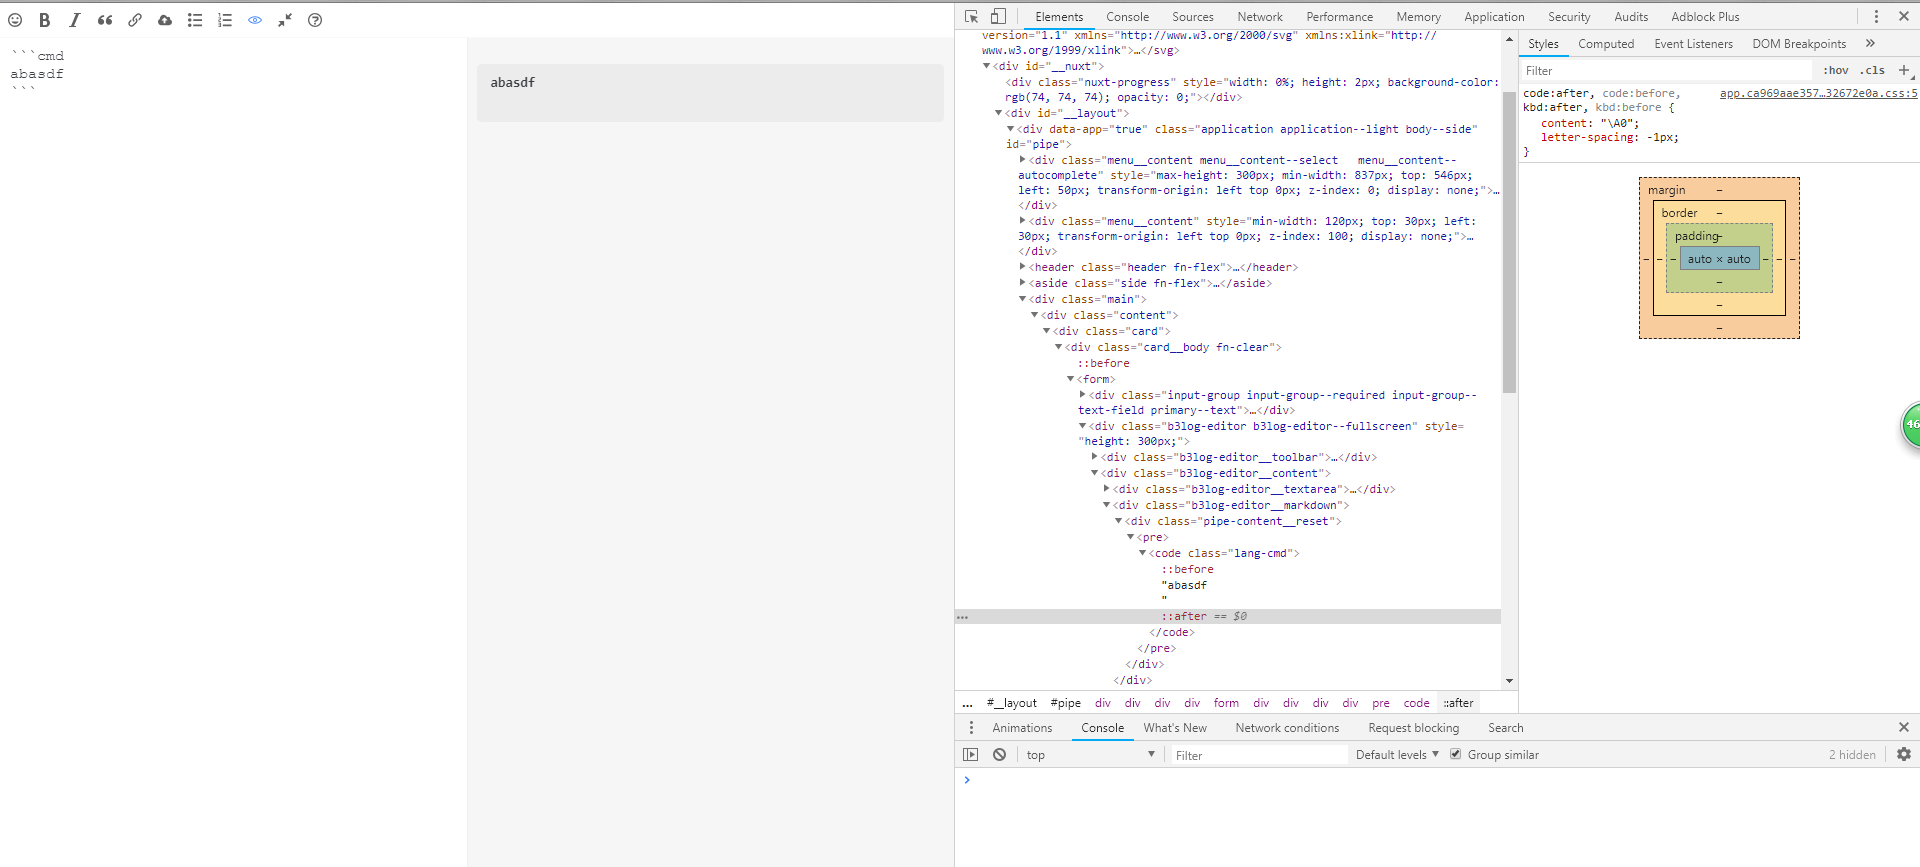The image size is (1920, 867).
Task: Click the .cls button in Styles pane
Action: coord(1872,71)
